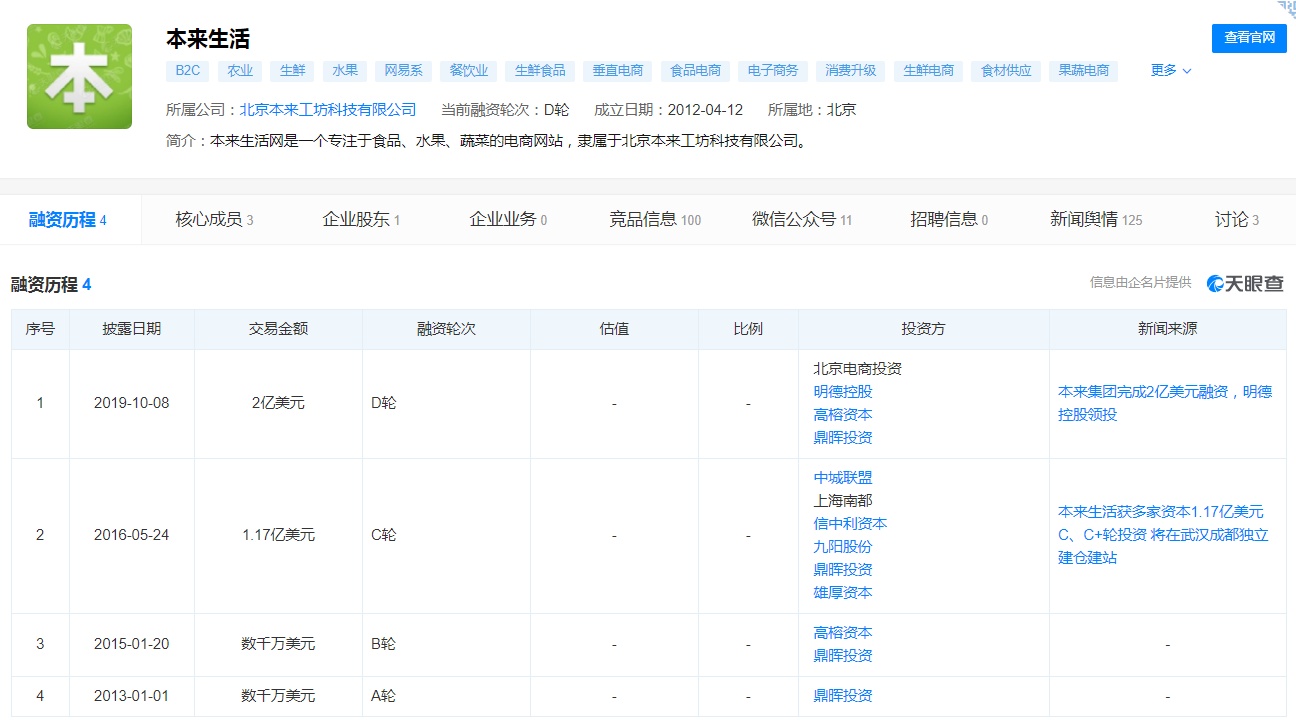Open news 本来生活获多家资本1.17亿美元 link
1296x728 pixels.
(1163, 535)
